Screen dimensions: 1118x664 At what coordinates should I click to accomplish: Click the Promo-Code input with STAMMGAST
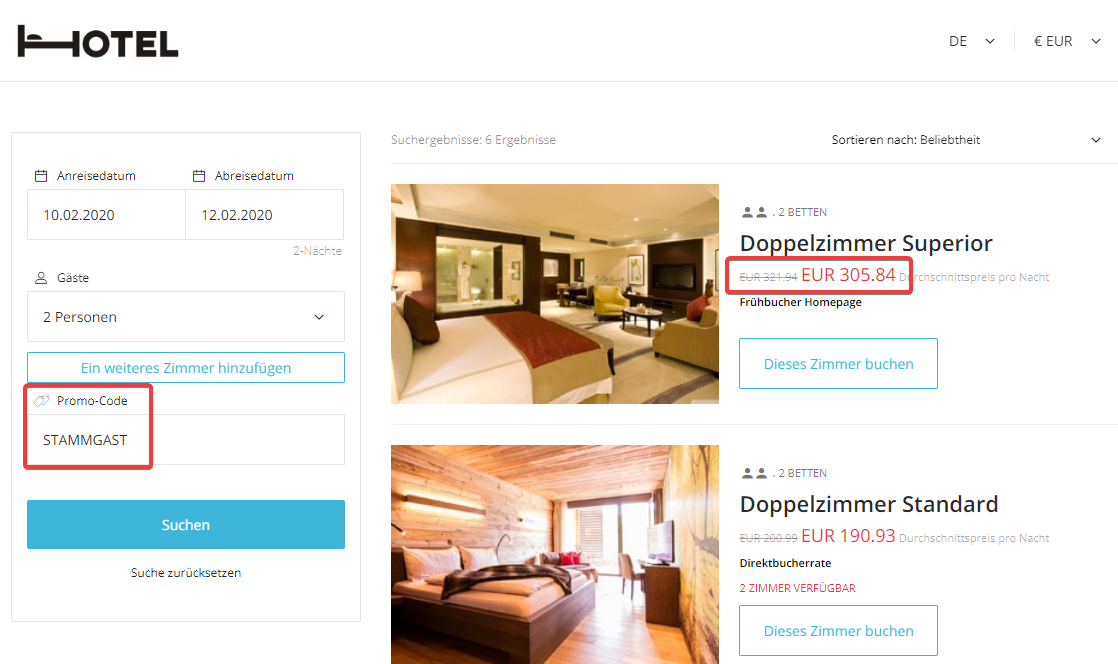click(x=185, y=440)
